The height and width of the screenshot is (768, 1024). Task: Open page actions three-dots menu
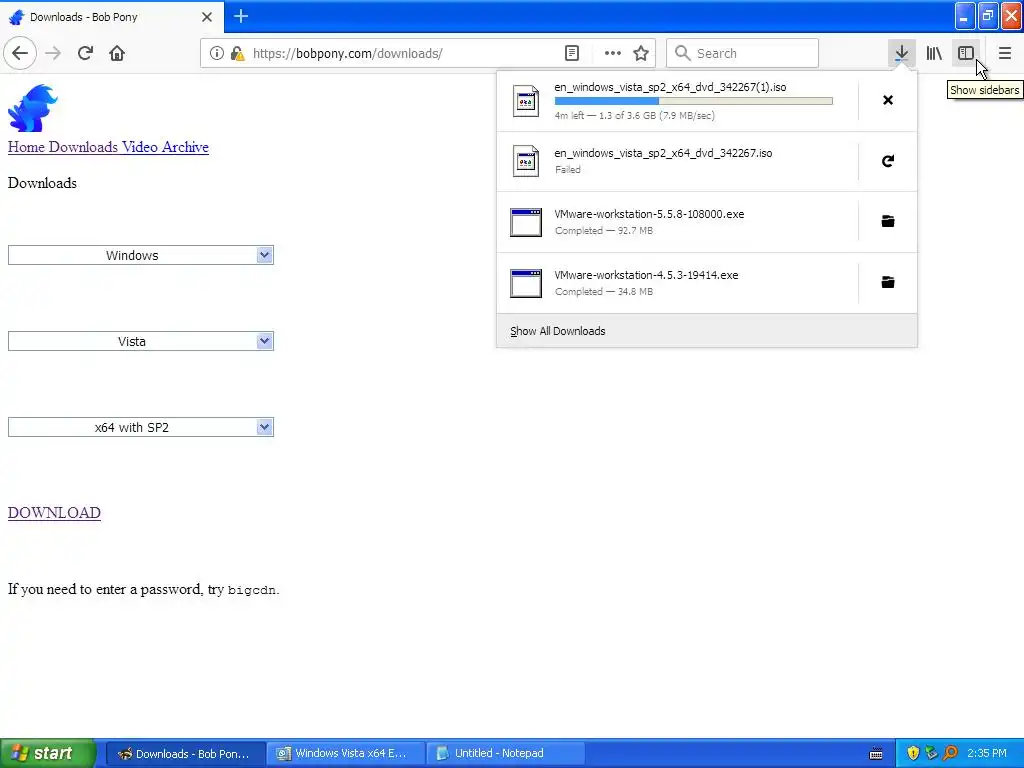tap(613, 54)
